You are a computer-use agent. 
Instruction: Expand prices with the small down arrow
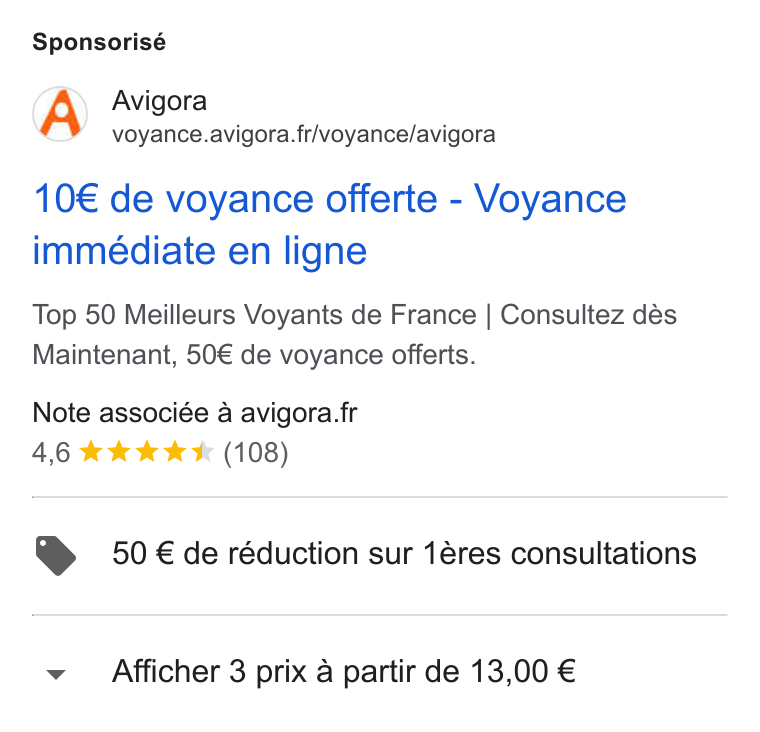point(56,674)
